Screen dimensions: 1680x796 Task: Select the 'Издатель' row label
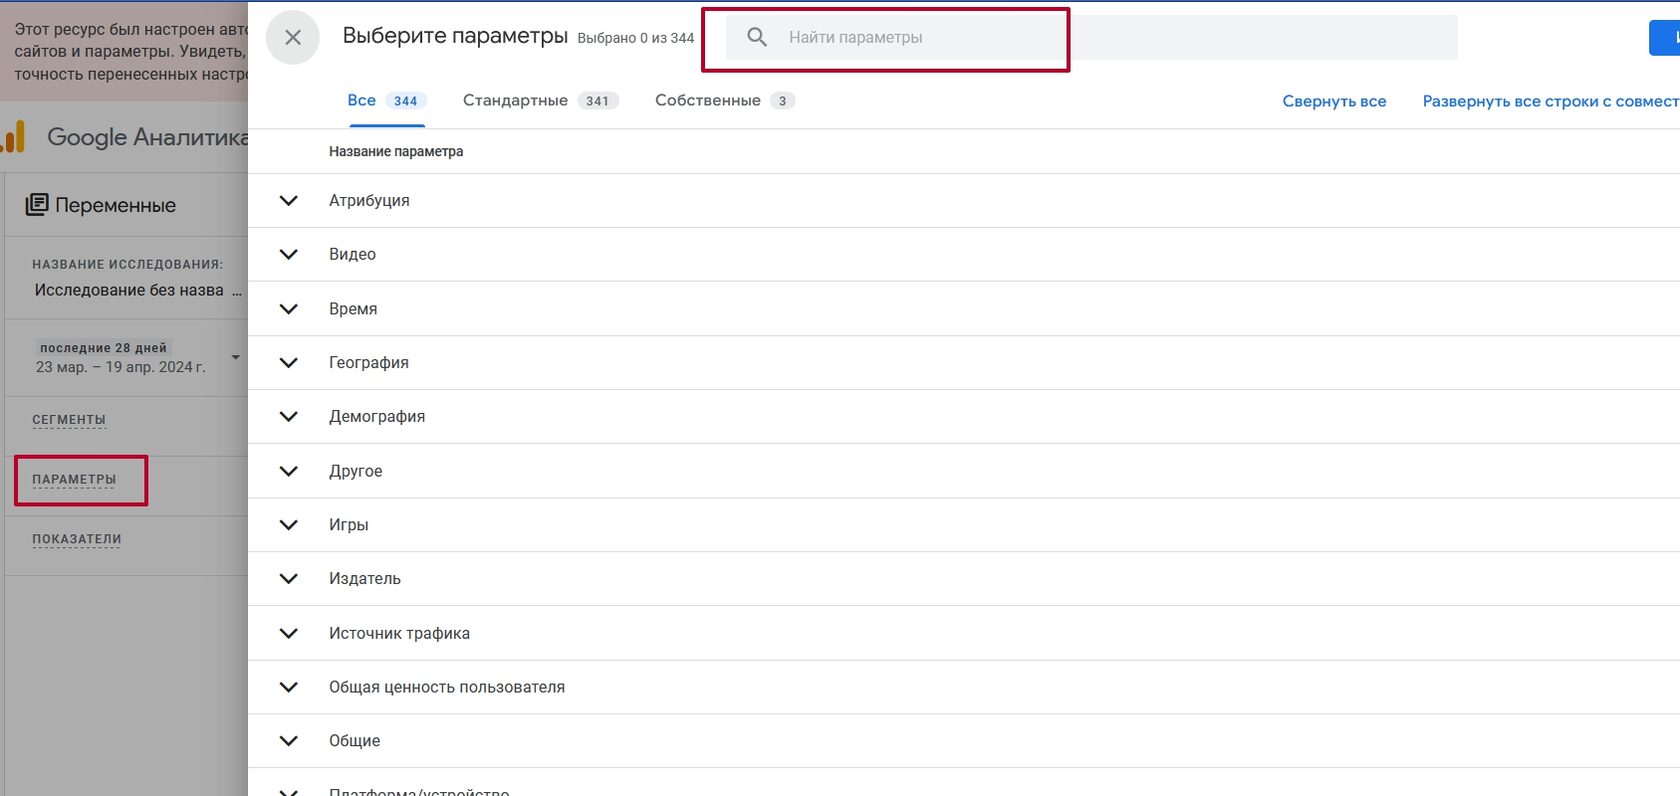coord(365,578)
